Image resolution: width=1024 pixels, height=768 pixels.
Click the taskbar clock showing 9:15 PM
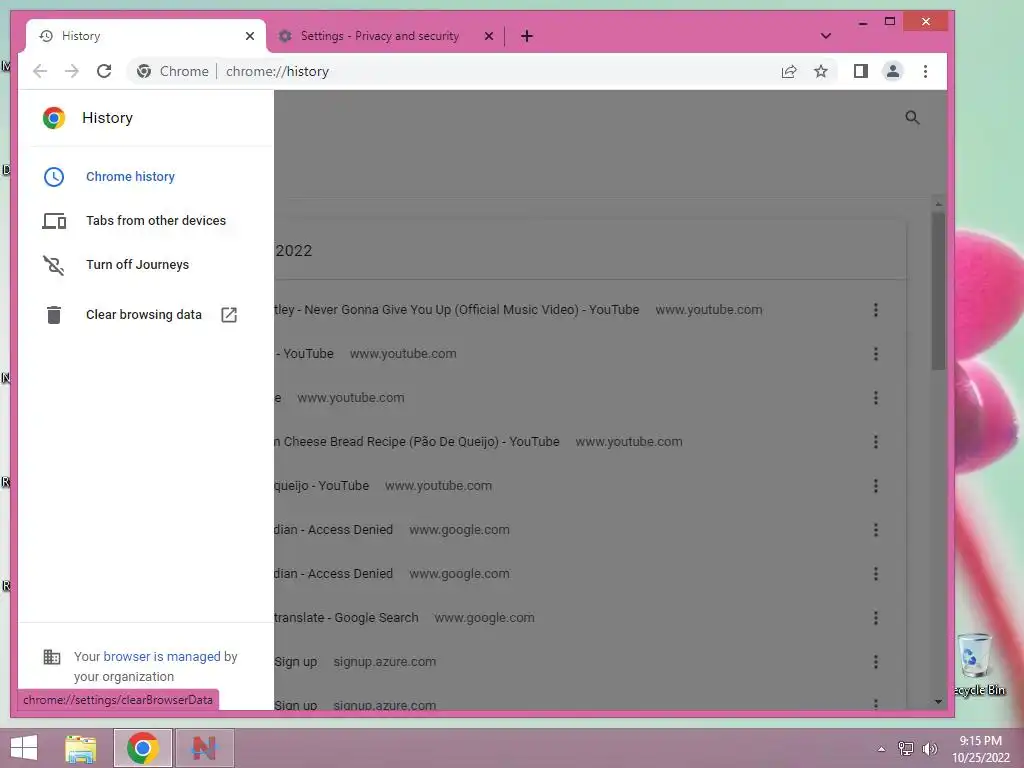pos(980,749)
